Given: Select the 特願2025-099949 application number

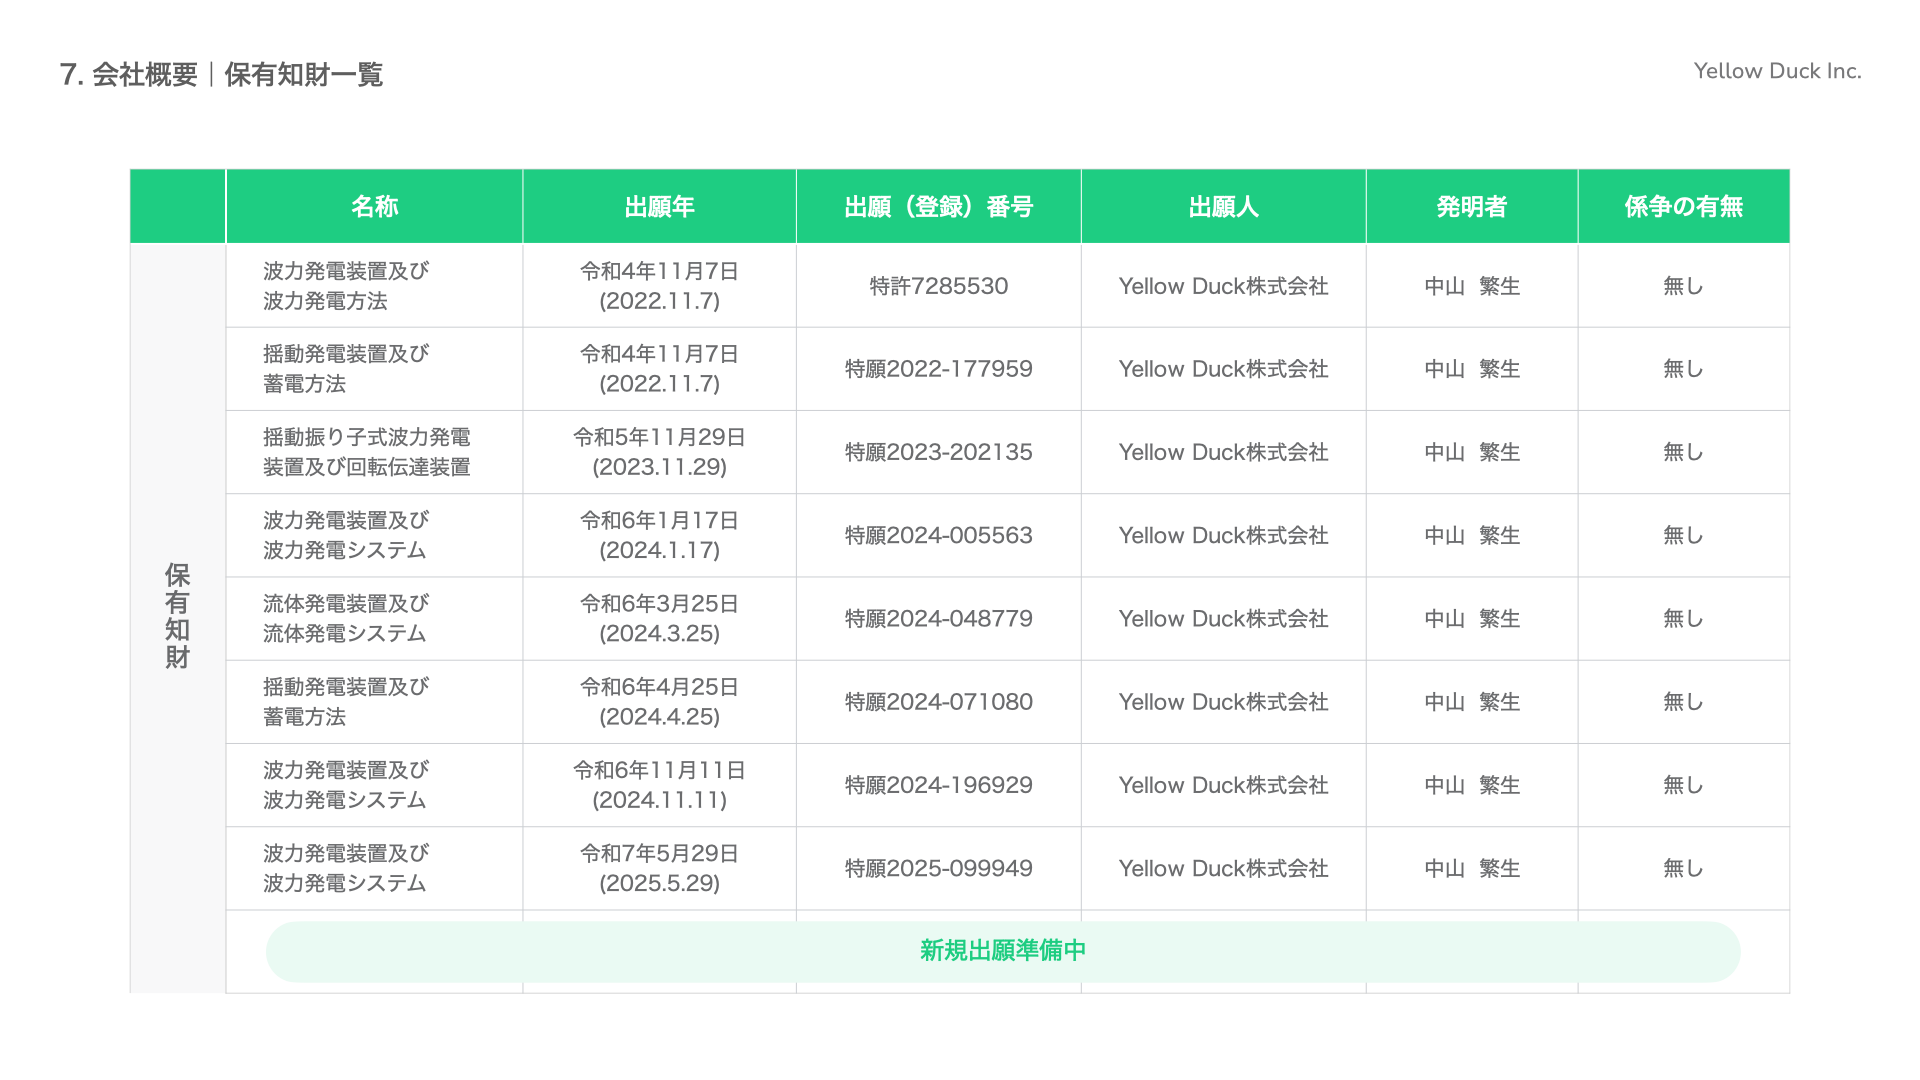Looking at the screenshot, I should pos(938,868).
